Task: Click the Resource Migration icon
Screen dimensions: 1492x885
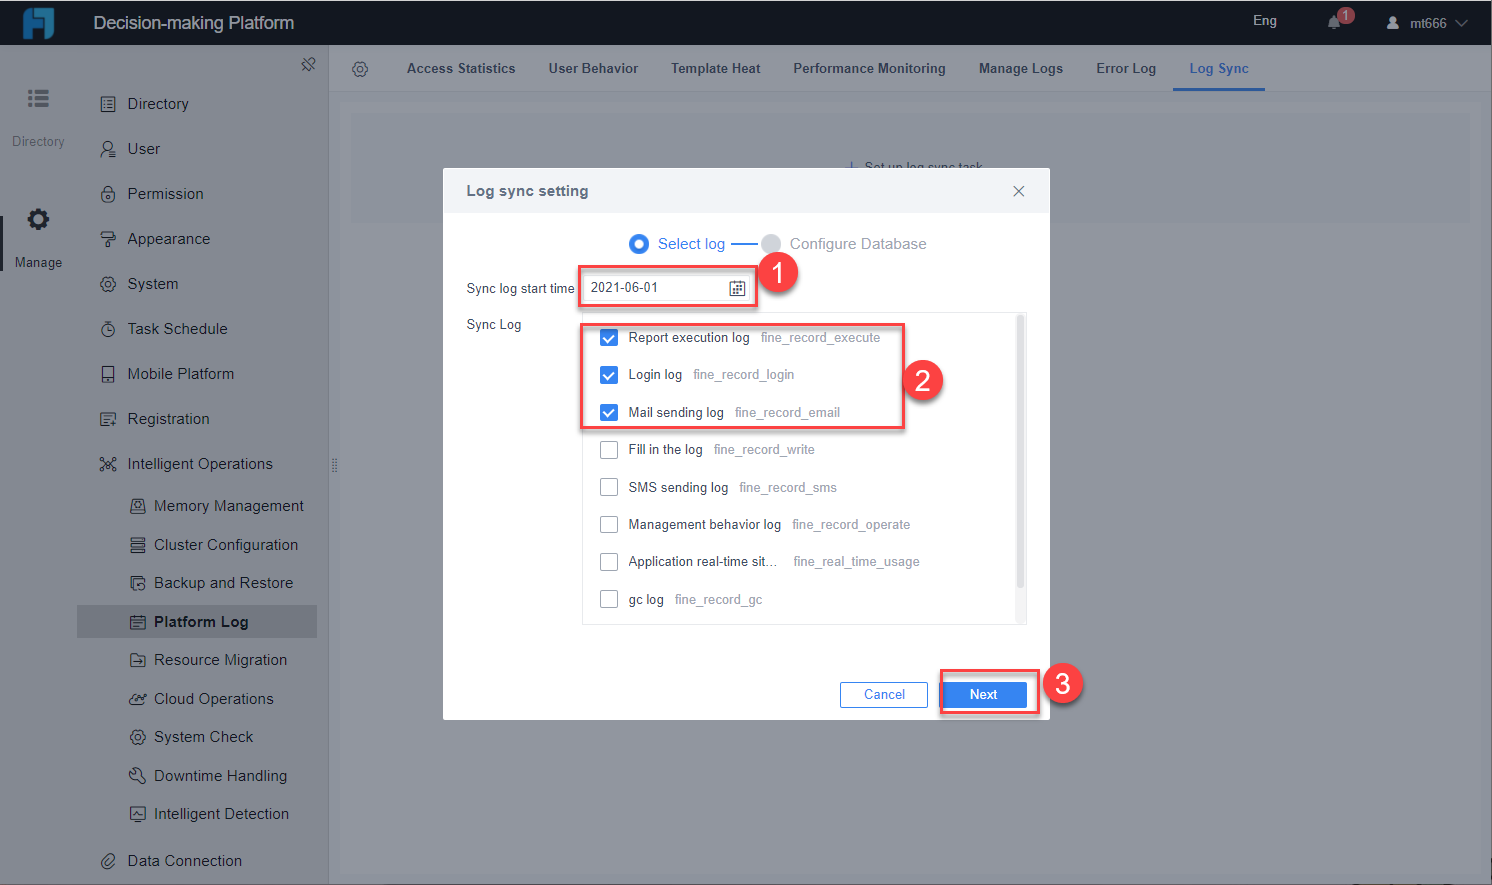Action: (x=138, y=660)
